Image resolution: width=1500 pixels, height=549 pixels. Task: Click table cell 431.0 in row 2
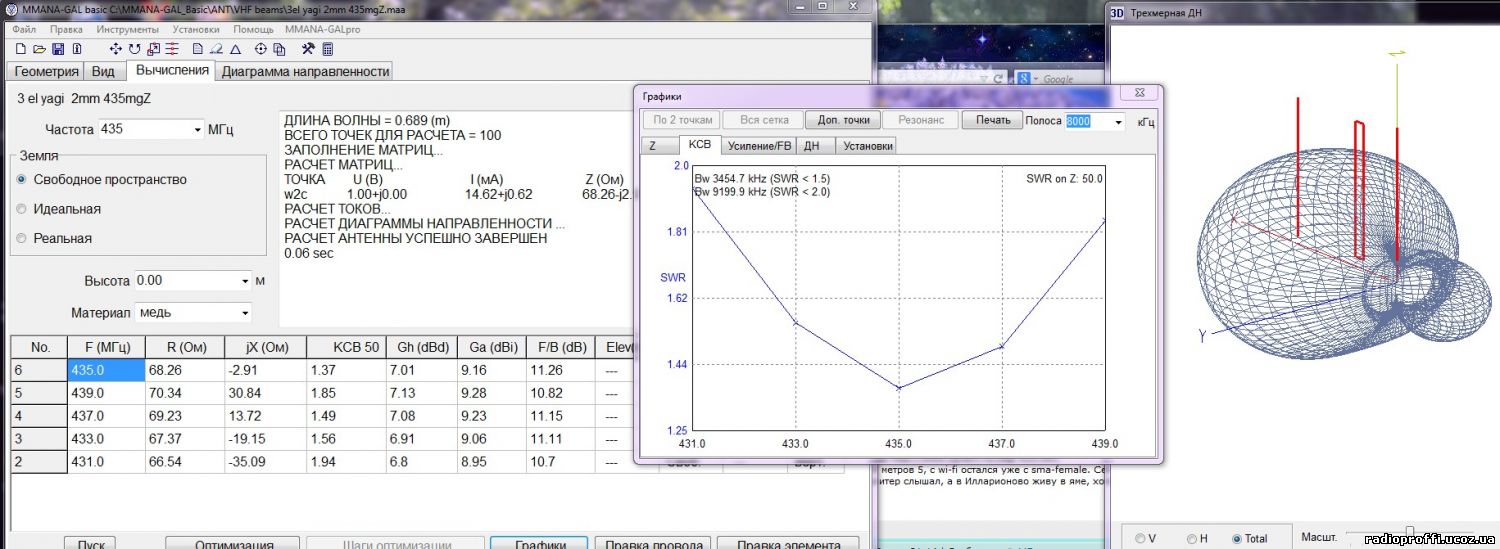pos(105,461)
